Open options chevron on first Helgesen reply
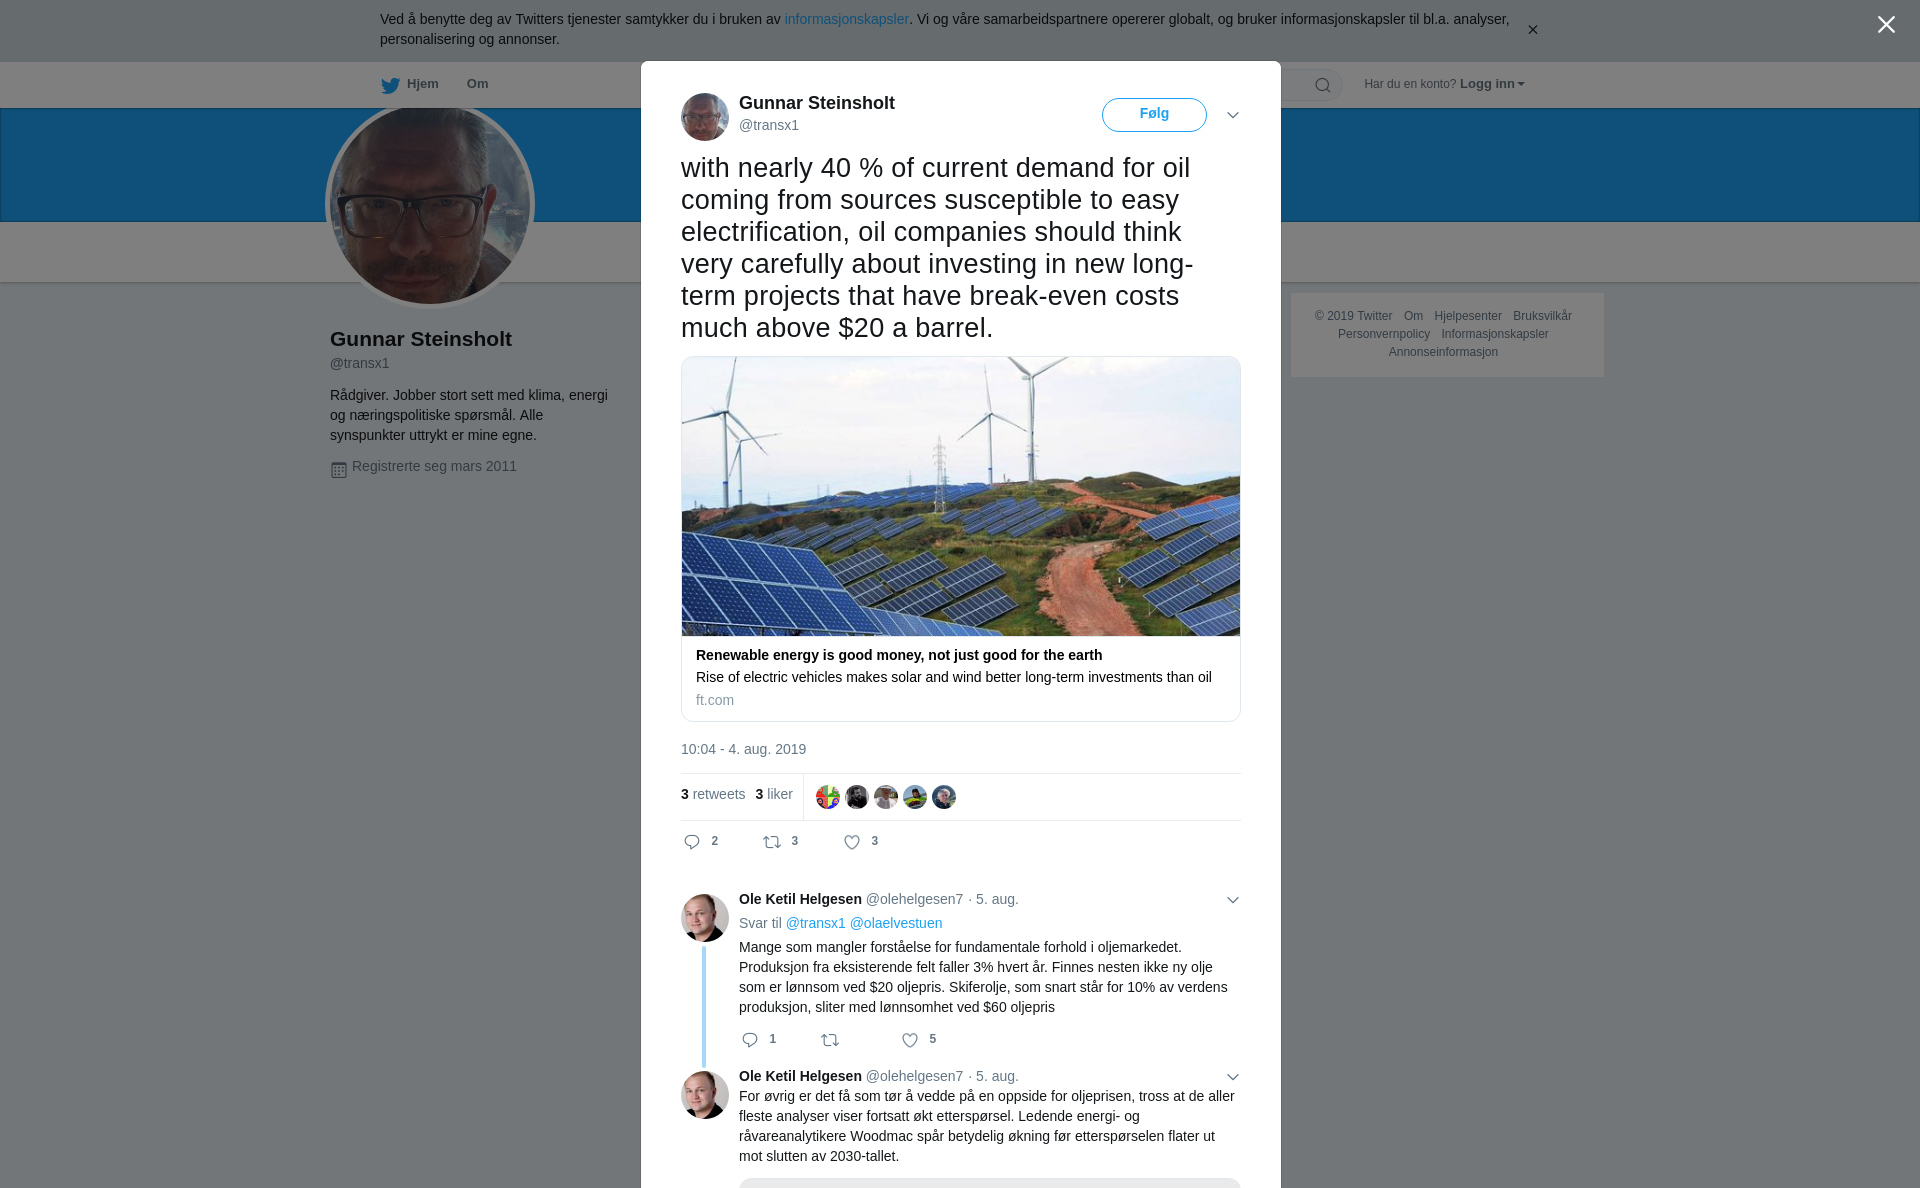This screenshot has height=1188, width=1920. coord(1233,900)
